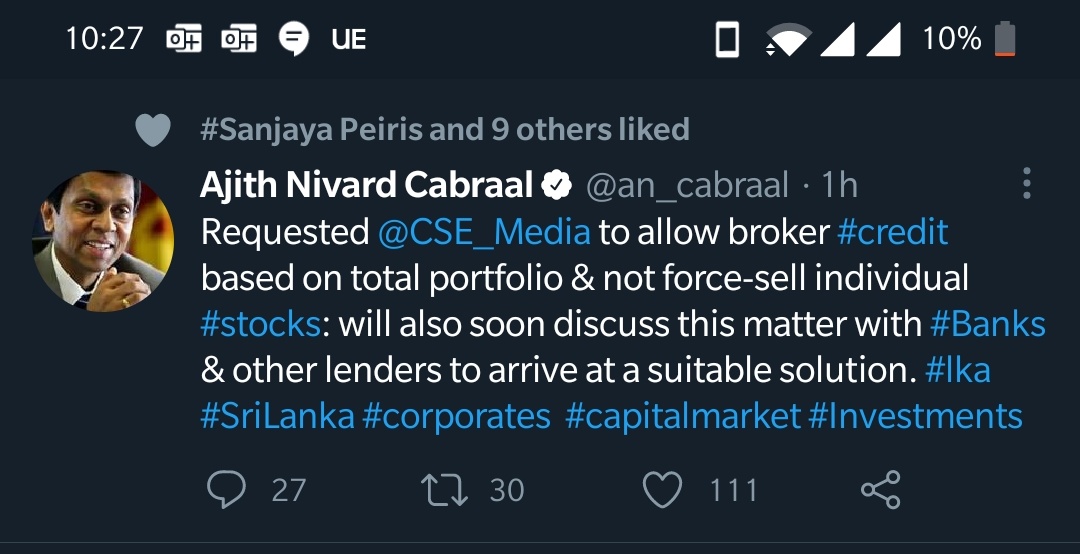Follow the #credit hashtag link
1080x554 pixels.
click(x=893, y=232)
